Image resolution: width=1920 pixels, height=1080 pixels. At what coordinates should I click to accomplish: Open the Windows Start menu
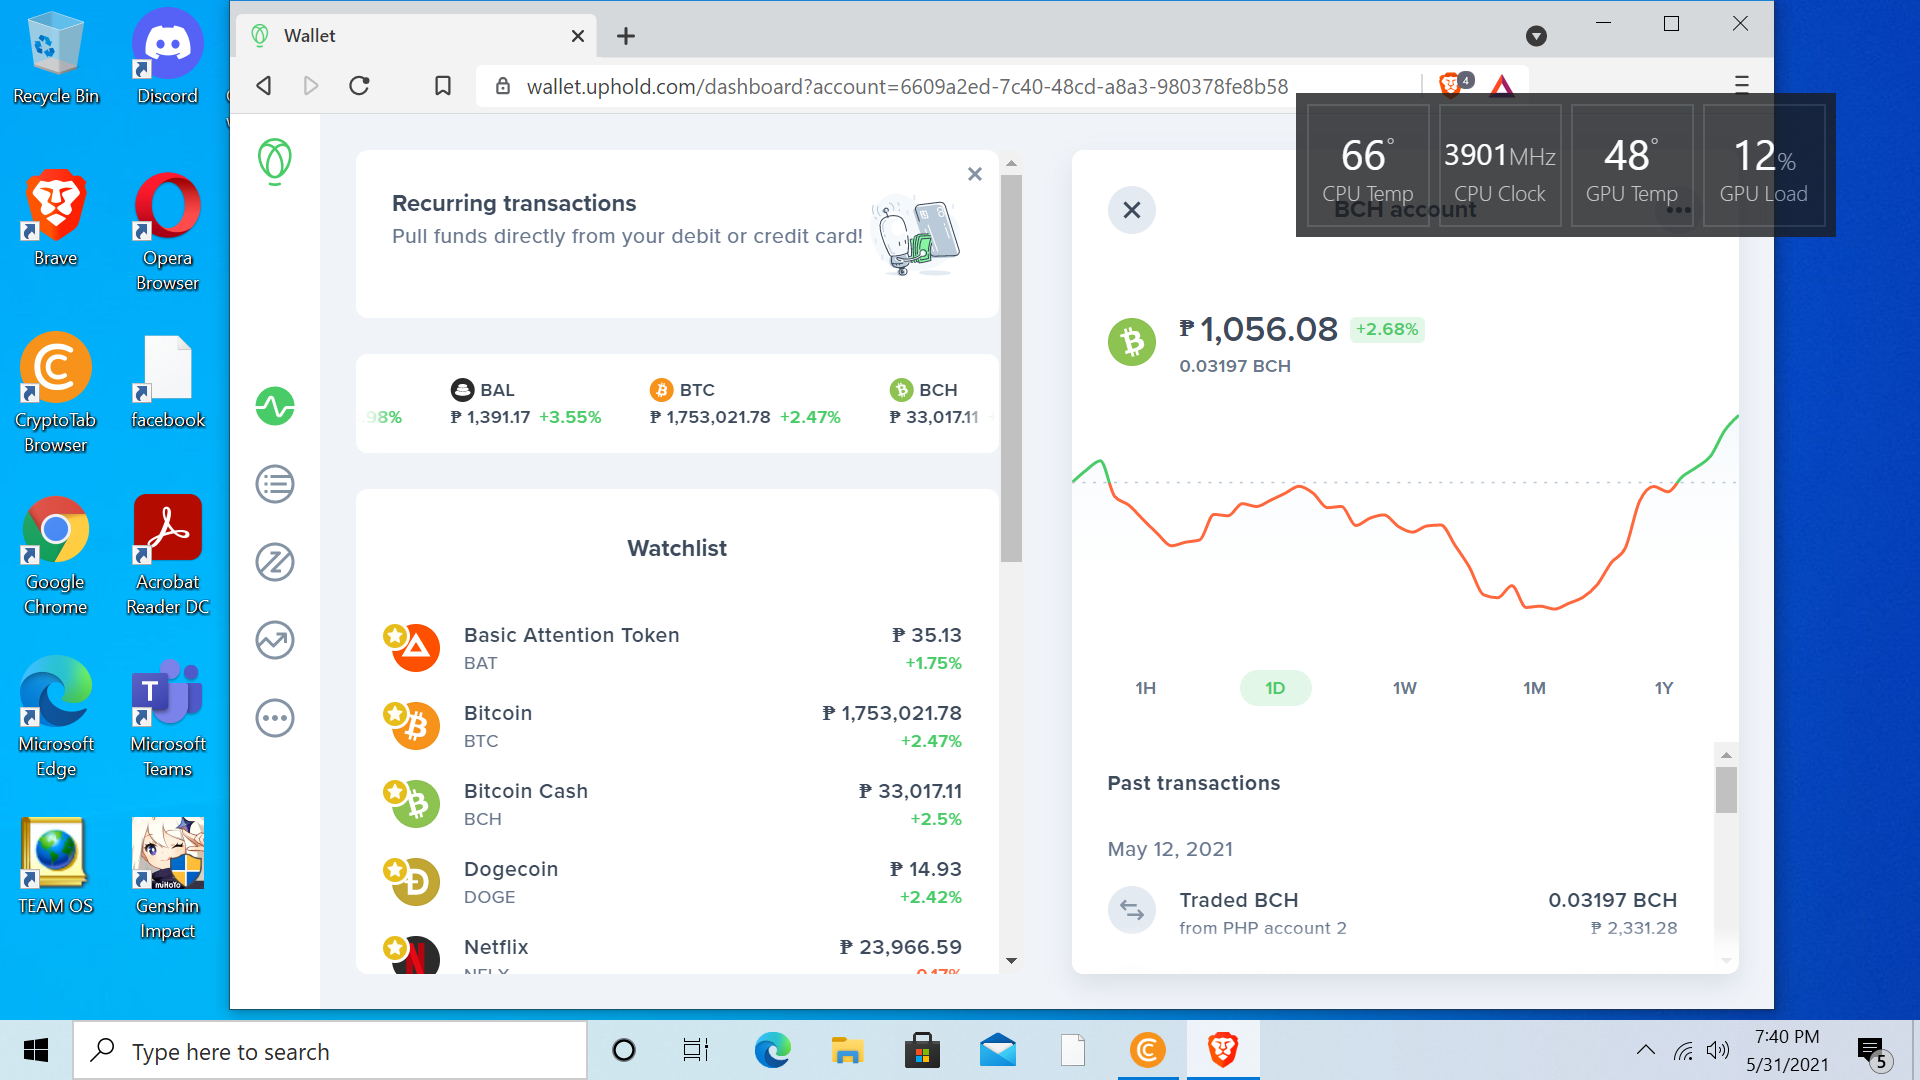click(x=36, y=1050)
